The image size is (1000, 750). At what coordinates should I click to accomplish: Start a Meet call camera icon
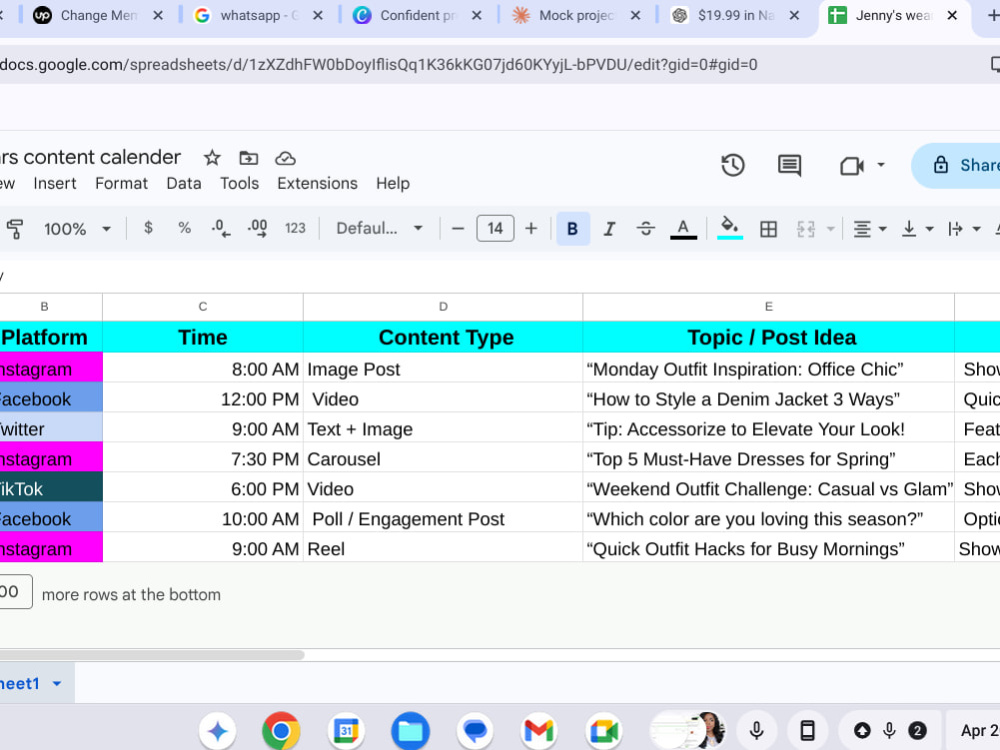click(x=851, y=166)
